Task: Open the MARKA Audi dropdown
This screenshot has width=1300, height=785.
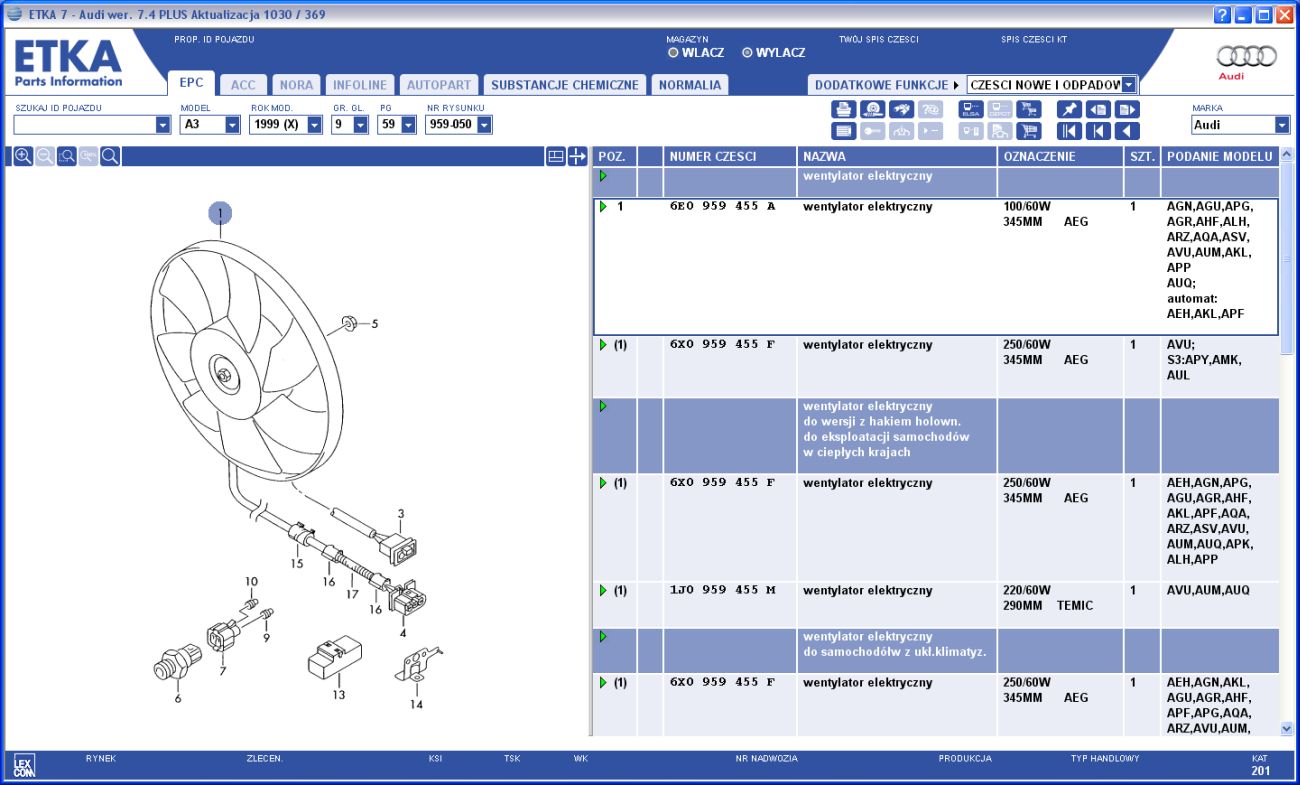Action: (1282, 125)
